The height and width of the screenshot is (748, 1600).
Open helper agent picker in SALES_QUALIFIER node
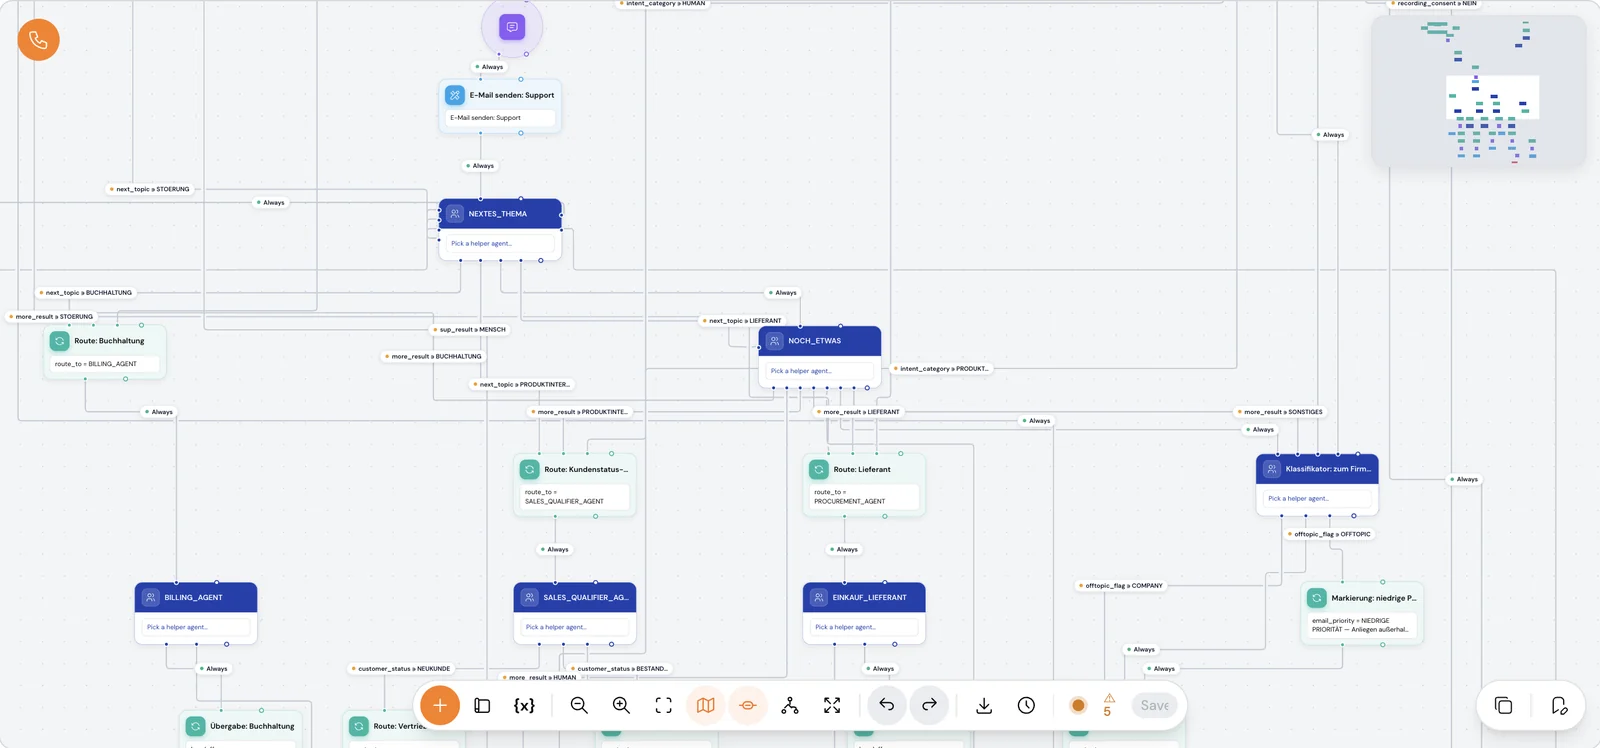pos(575,627)
